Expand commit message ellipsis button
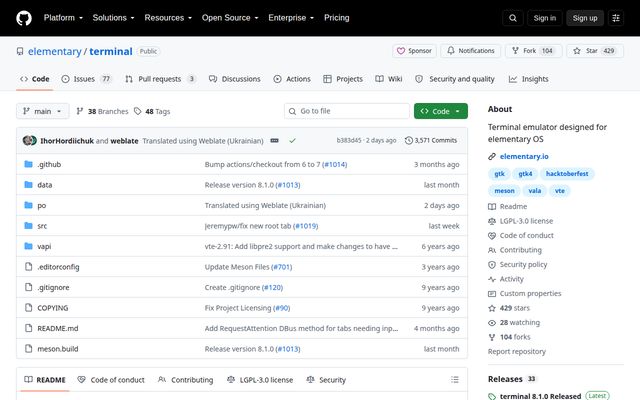 (274, 140)
